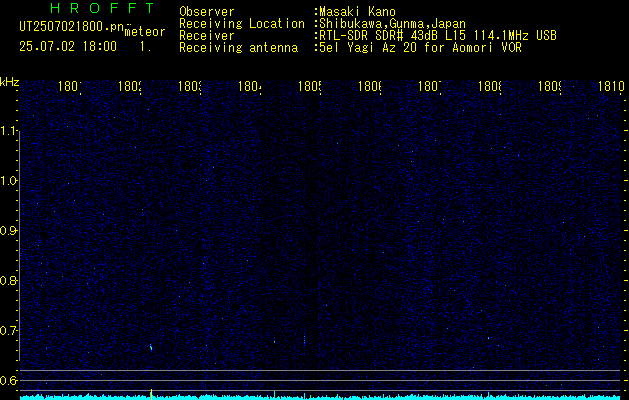Click the bright meteor echo after 1802
Image resolution: width=629 pixels, height=400 pixels.
click(x=151, y=347)
